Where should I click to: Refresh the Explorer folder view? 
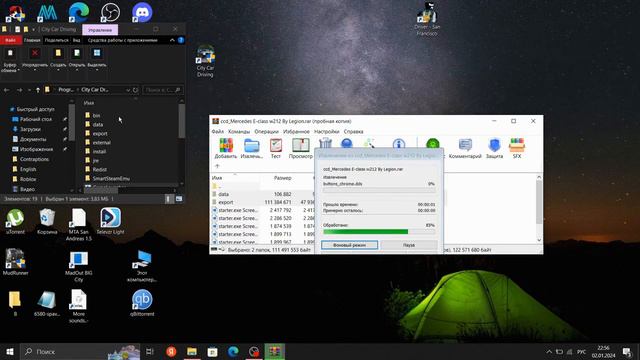[136, 90]
